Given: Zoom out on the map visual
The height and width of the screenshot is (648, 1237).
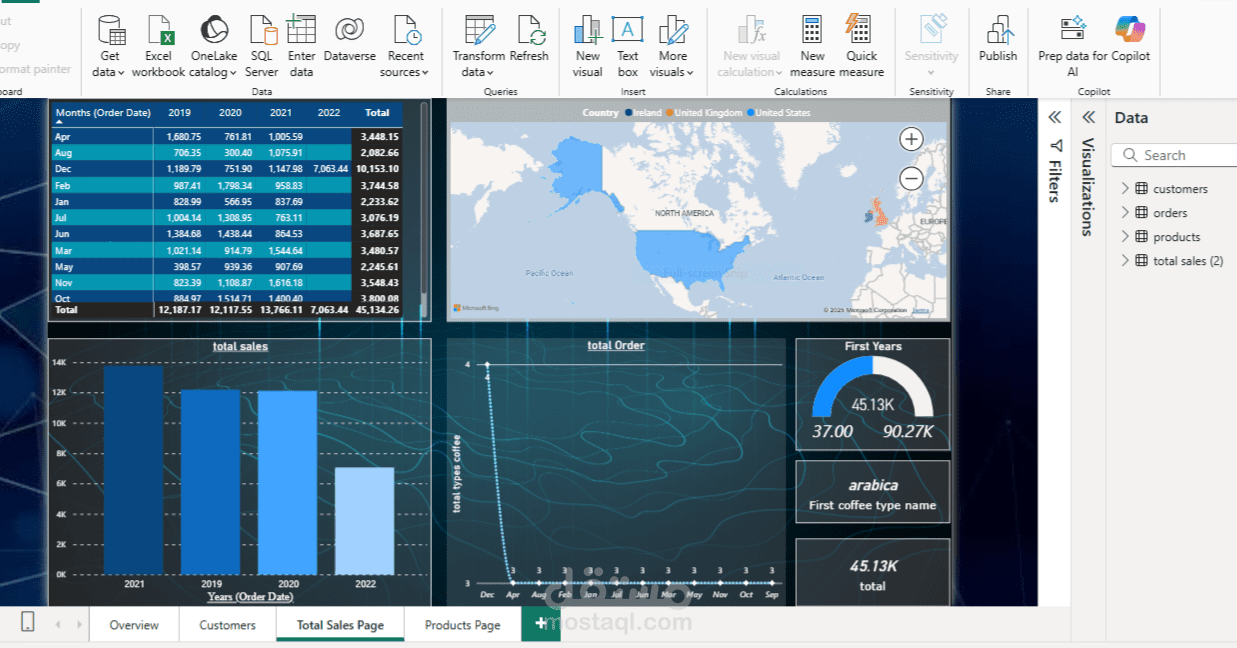Looking at the screenshot, I should [911, 179].
